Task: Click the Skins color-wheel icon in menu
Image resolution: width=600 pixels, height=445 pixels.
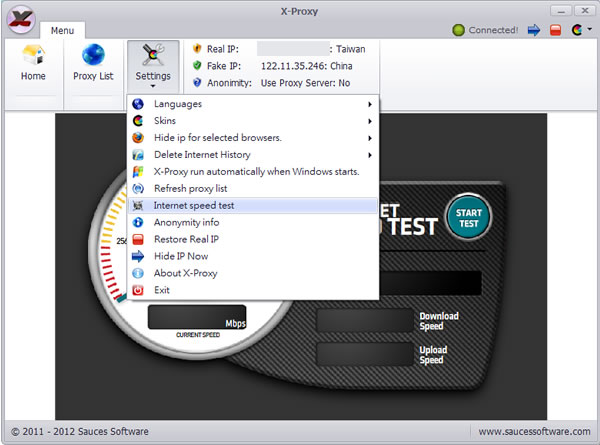Action: [x=138, y=121]
